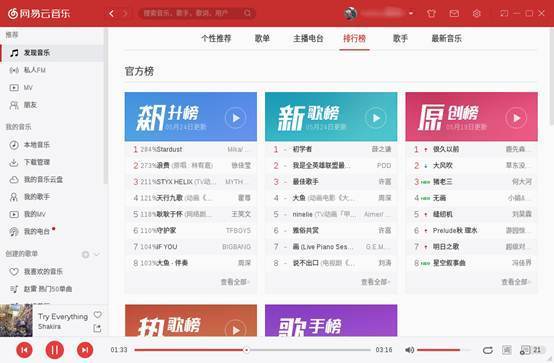This screenshot has width=554, height=363.
Task: Go forward with the navigation arrow
Action: 124,13
